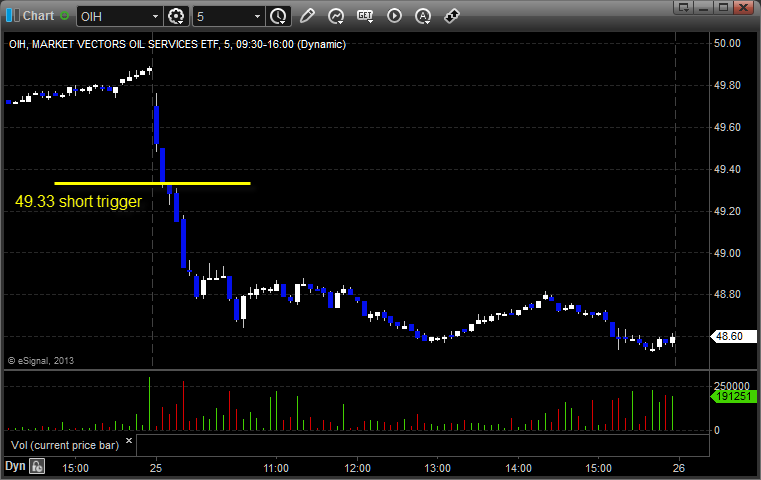Image resolution: width=761 pixels, height=480 pixels.
Task: Click the 0 volume axis label
Action: (717, 430)
